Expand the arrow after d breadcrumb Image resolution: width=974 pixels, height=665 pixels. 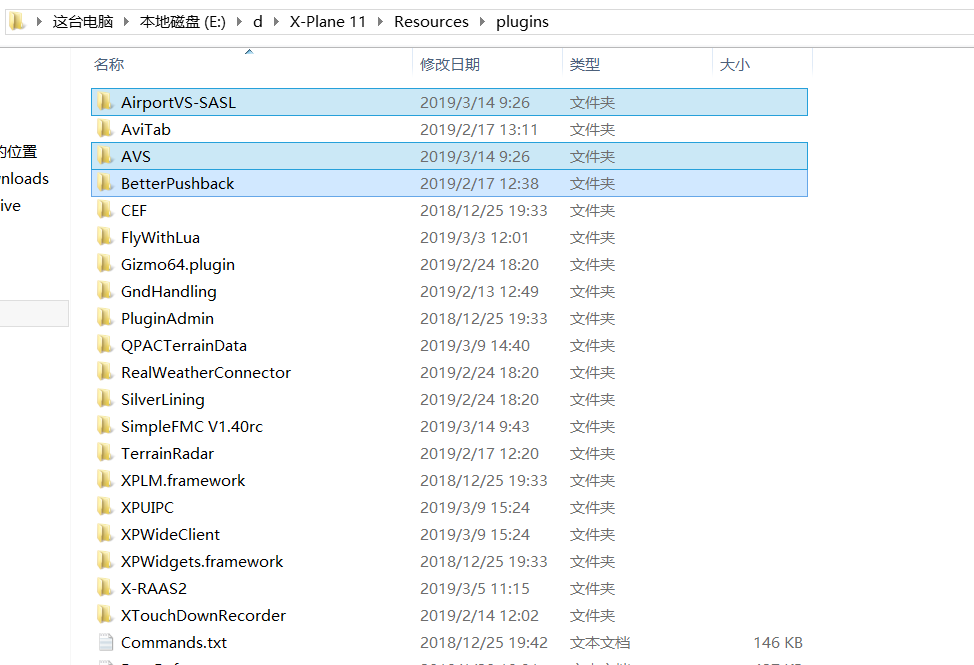(276, 22)
